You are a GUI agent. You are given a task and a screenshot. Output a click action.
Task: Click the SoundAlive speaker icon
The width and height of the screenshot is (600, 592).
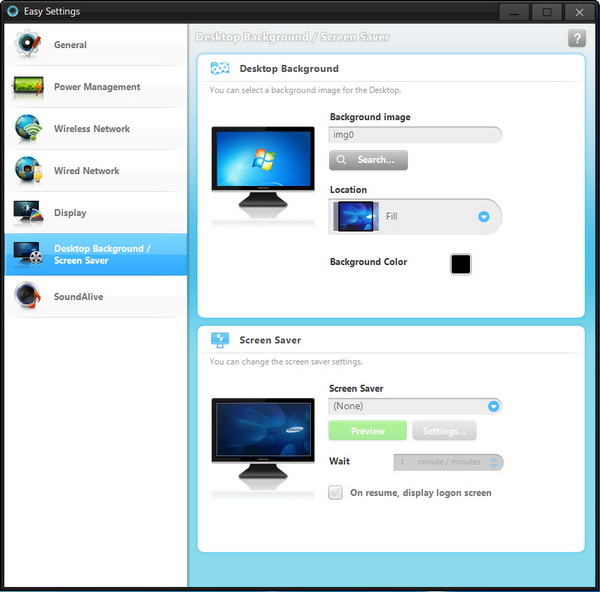27,297
